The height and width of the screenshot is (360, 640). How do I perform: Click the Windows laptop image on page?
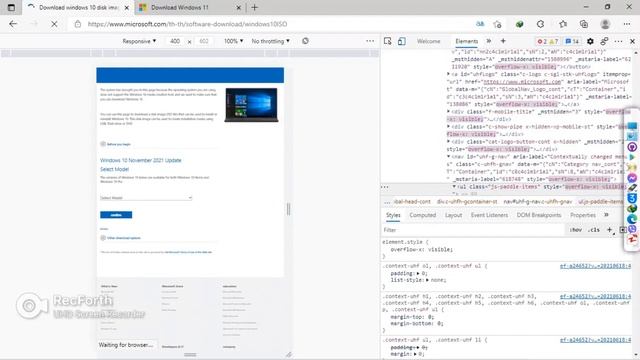(x=251, y=105)
